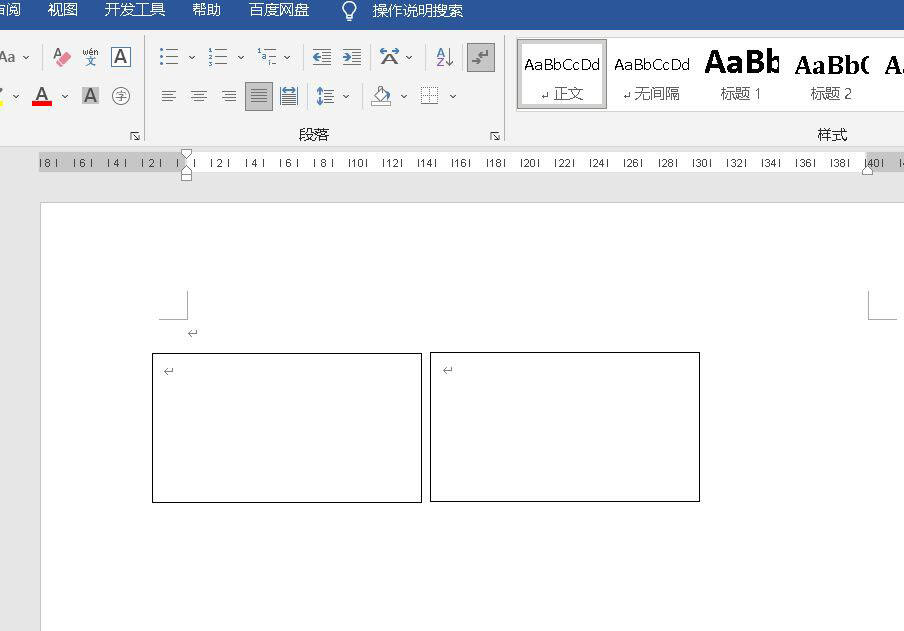Click the Sort A-Z icon
904x631 pixels.
coord(444,57)
